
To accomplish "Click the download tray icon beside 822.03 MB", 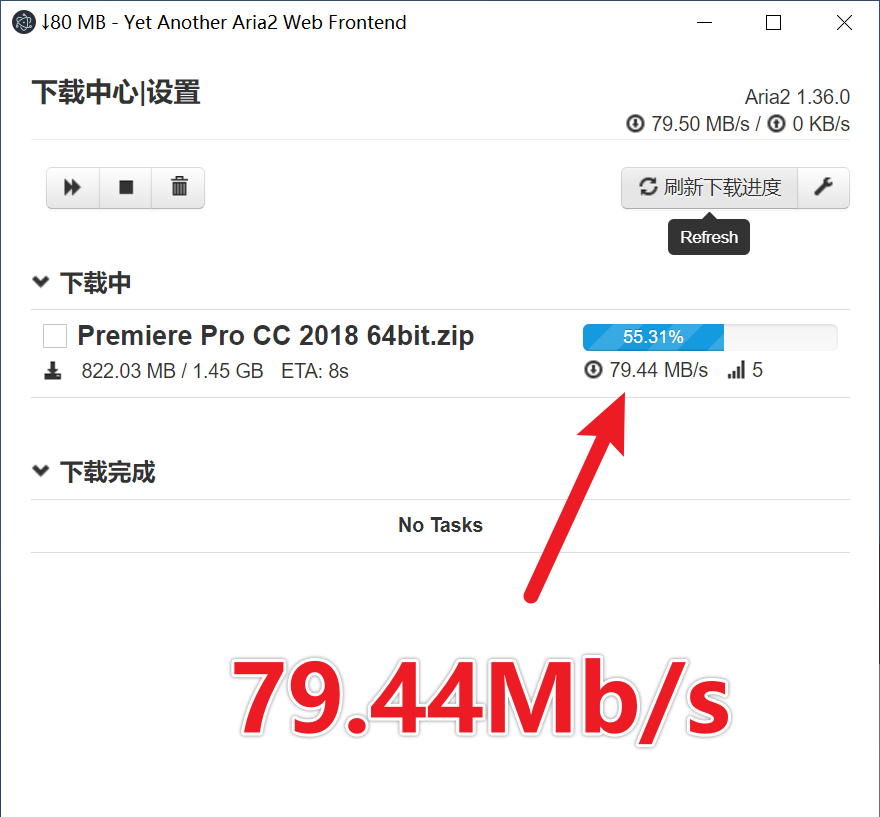I will pos(53,371).
